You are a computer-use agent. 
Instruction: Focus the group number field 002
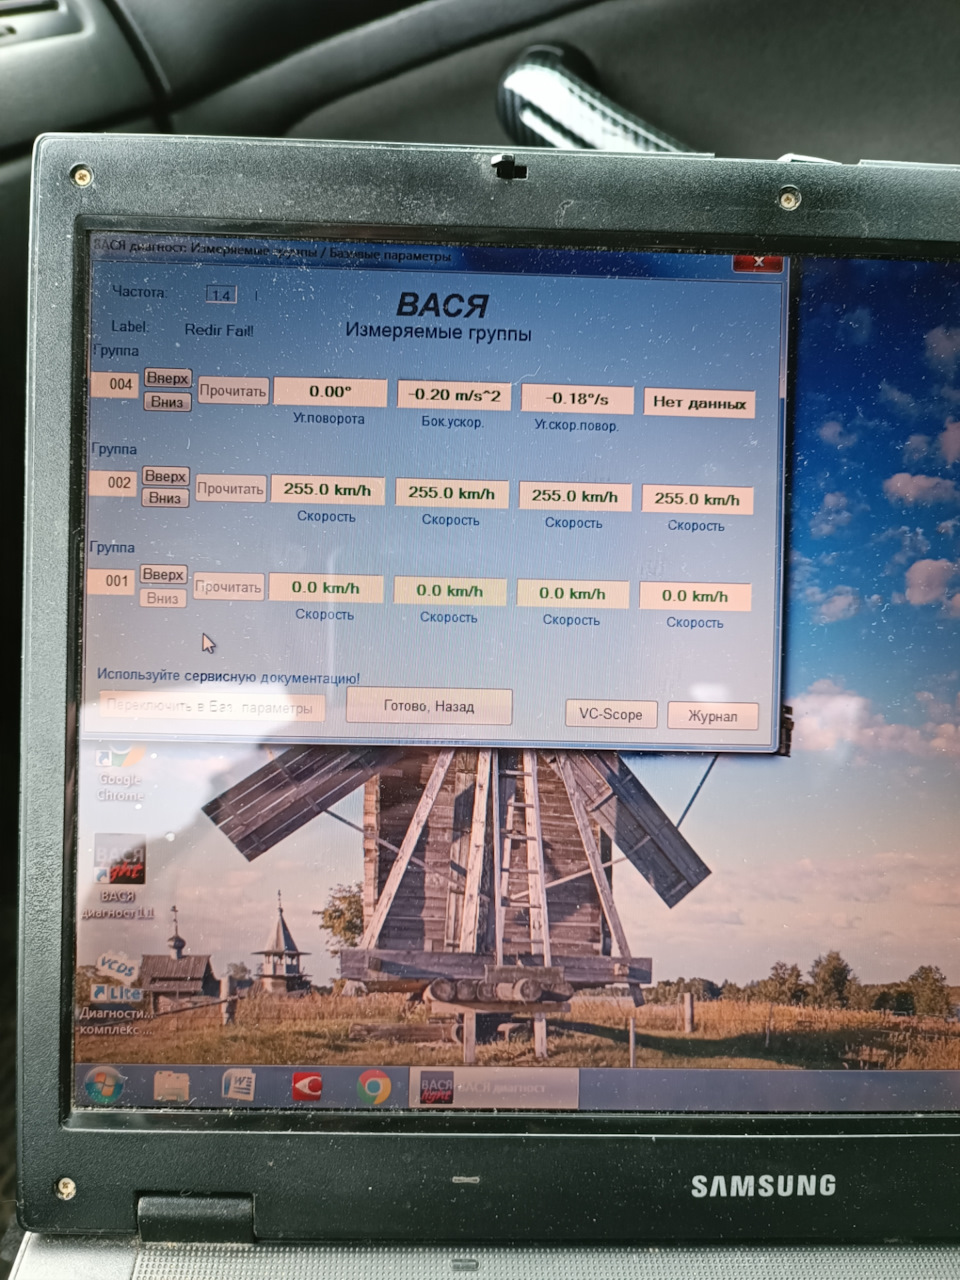[114, 482]
